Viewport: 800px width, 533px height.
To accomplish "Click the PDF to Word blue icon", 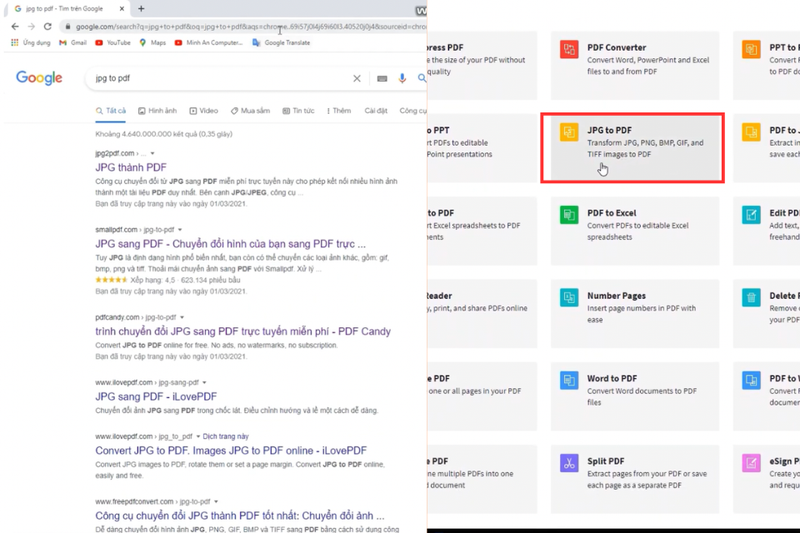I will coord(751,380).
